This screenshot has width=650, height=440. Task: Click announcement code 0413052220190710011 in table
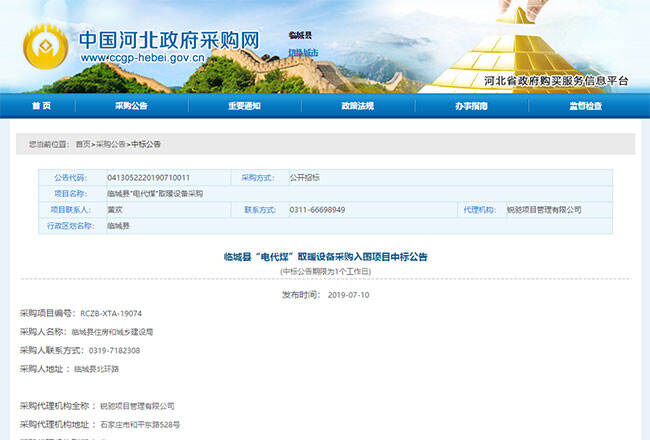point(148,177)
